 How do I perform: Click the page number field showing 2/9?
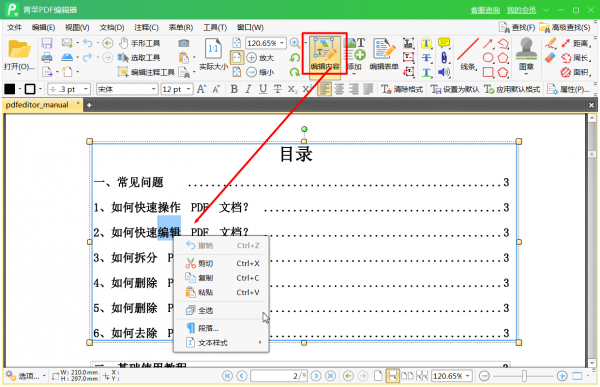(279, 376)
